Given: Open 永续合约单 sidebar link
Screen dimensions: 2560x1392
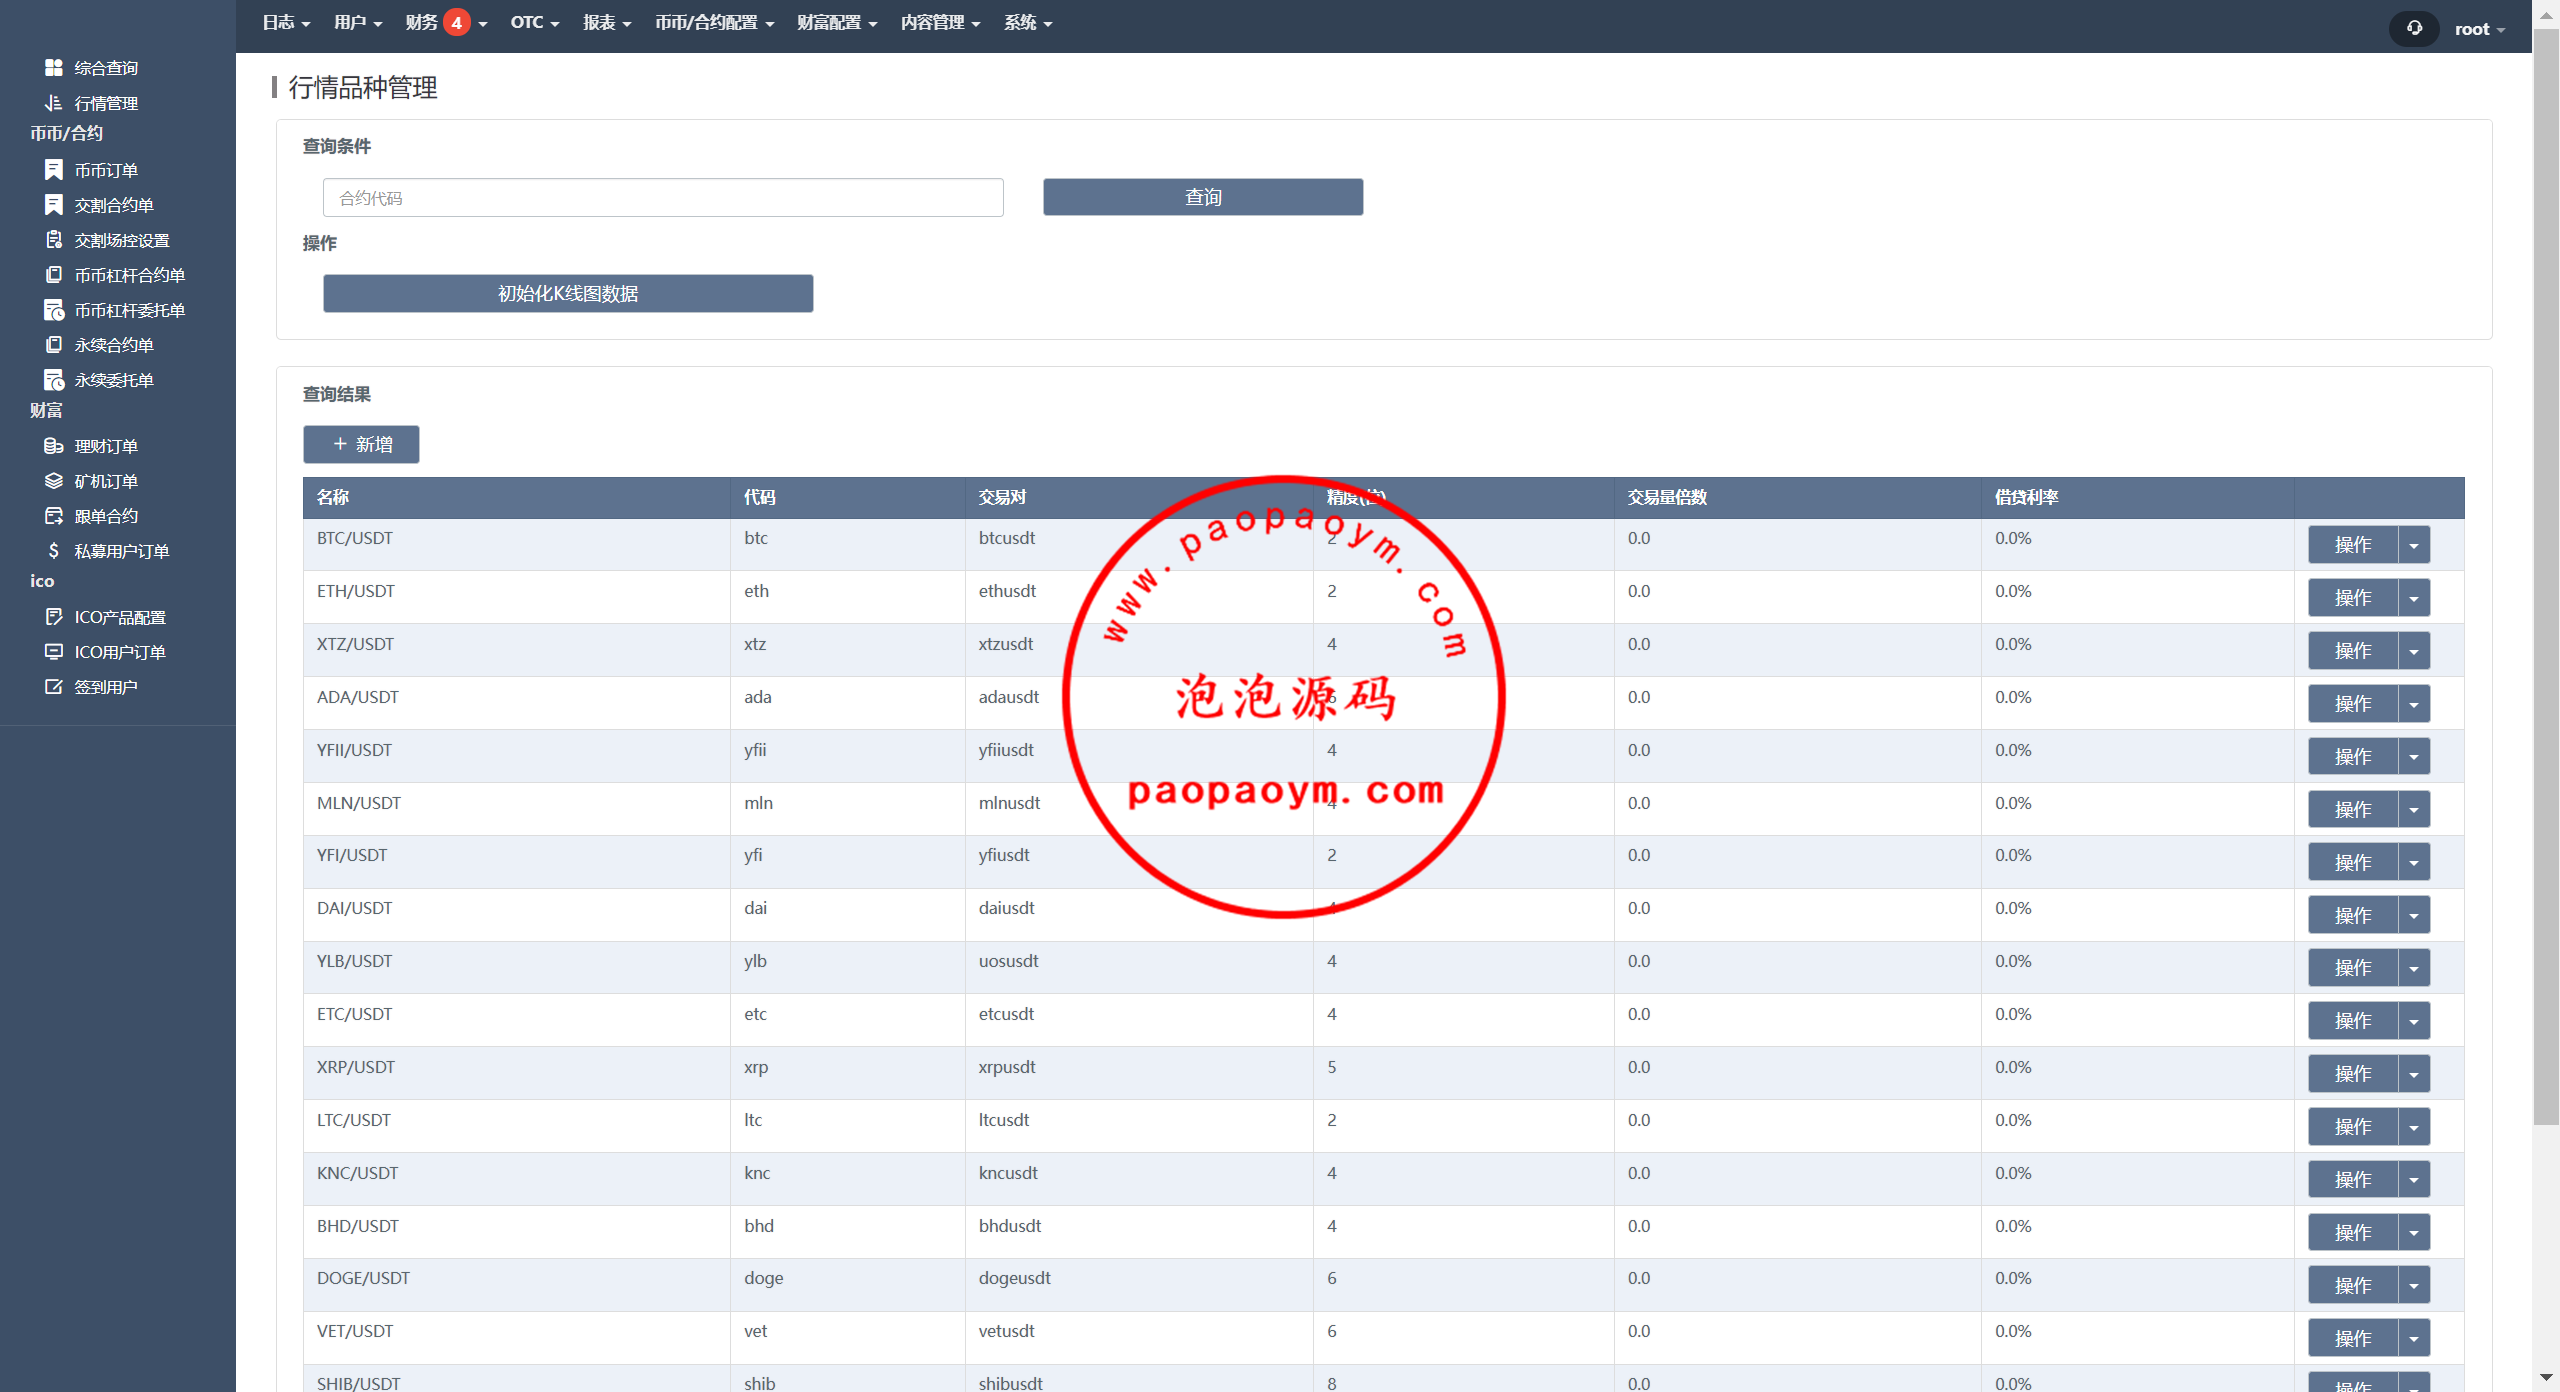Looking at the screenshot, I should click(x=114, y=345).
